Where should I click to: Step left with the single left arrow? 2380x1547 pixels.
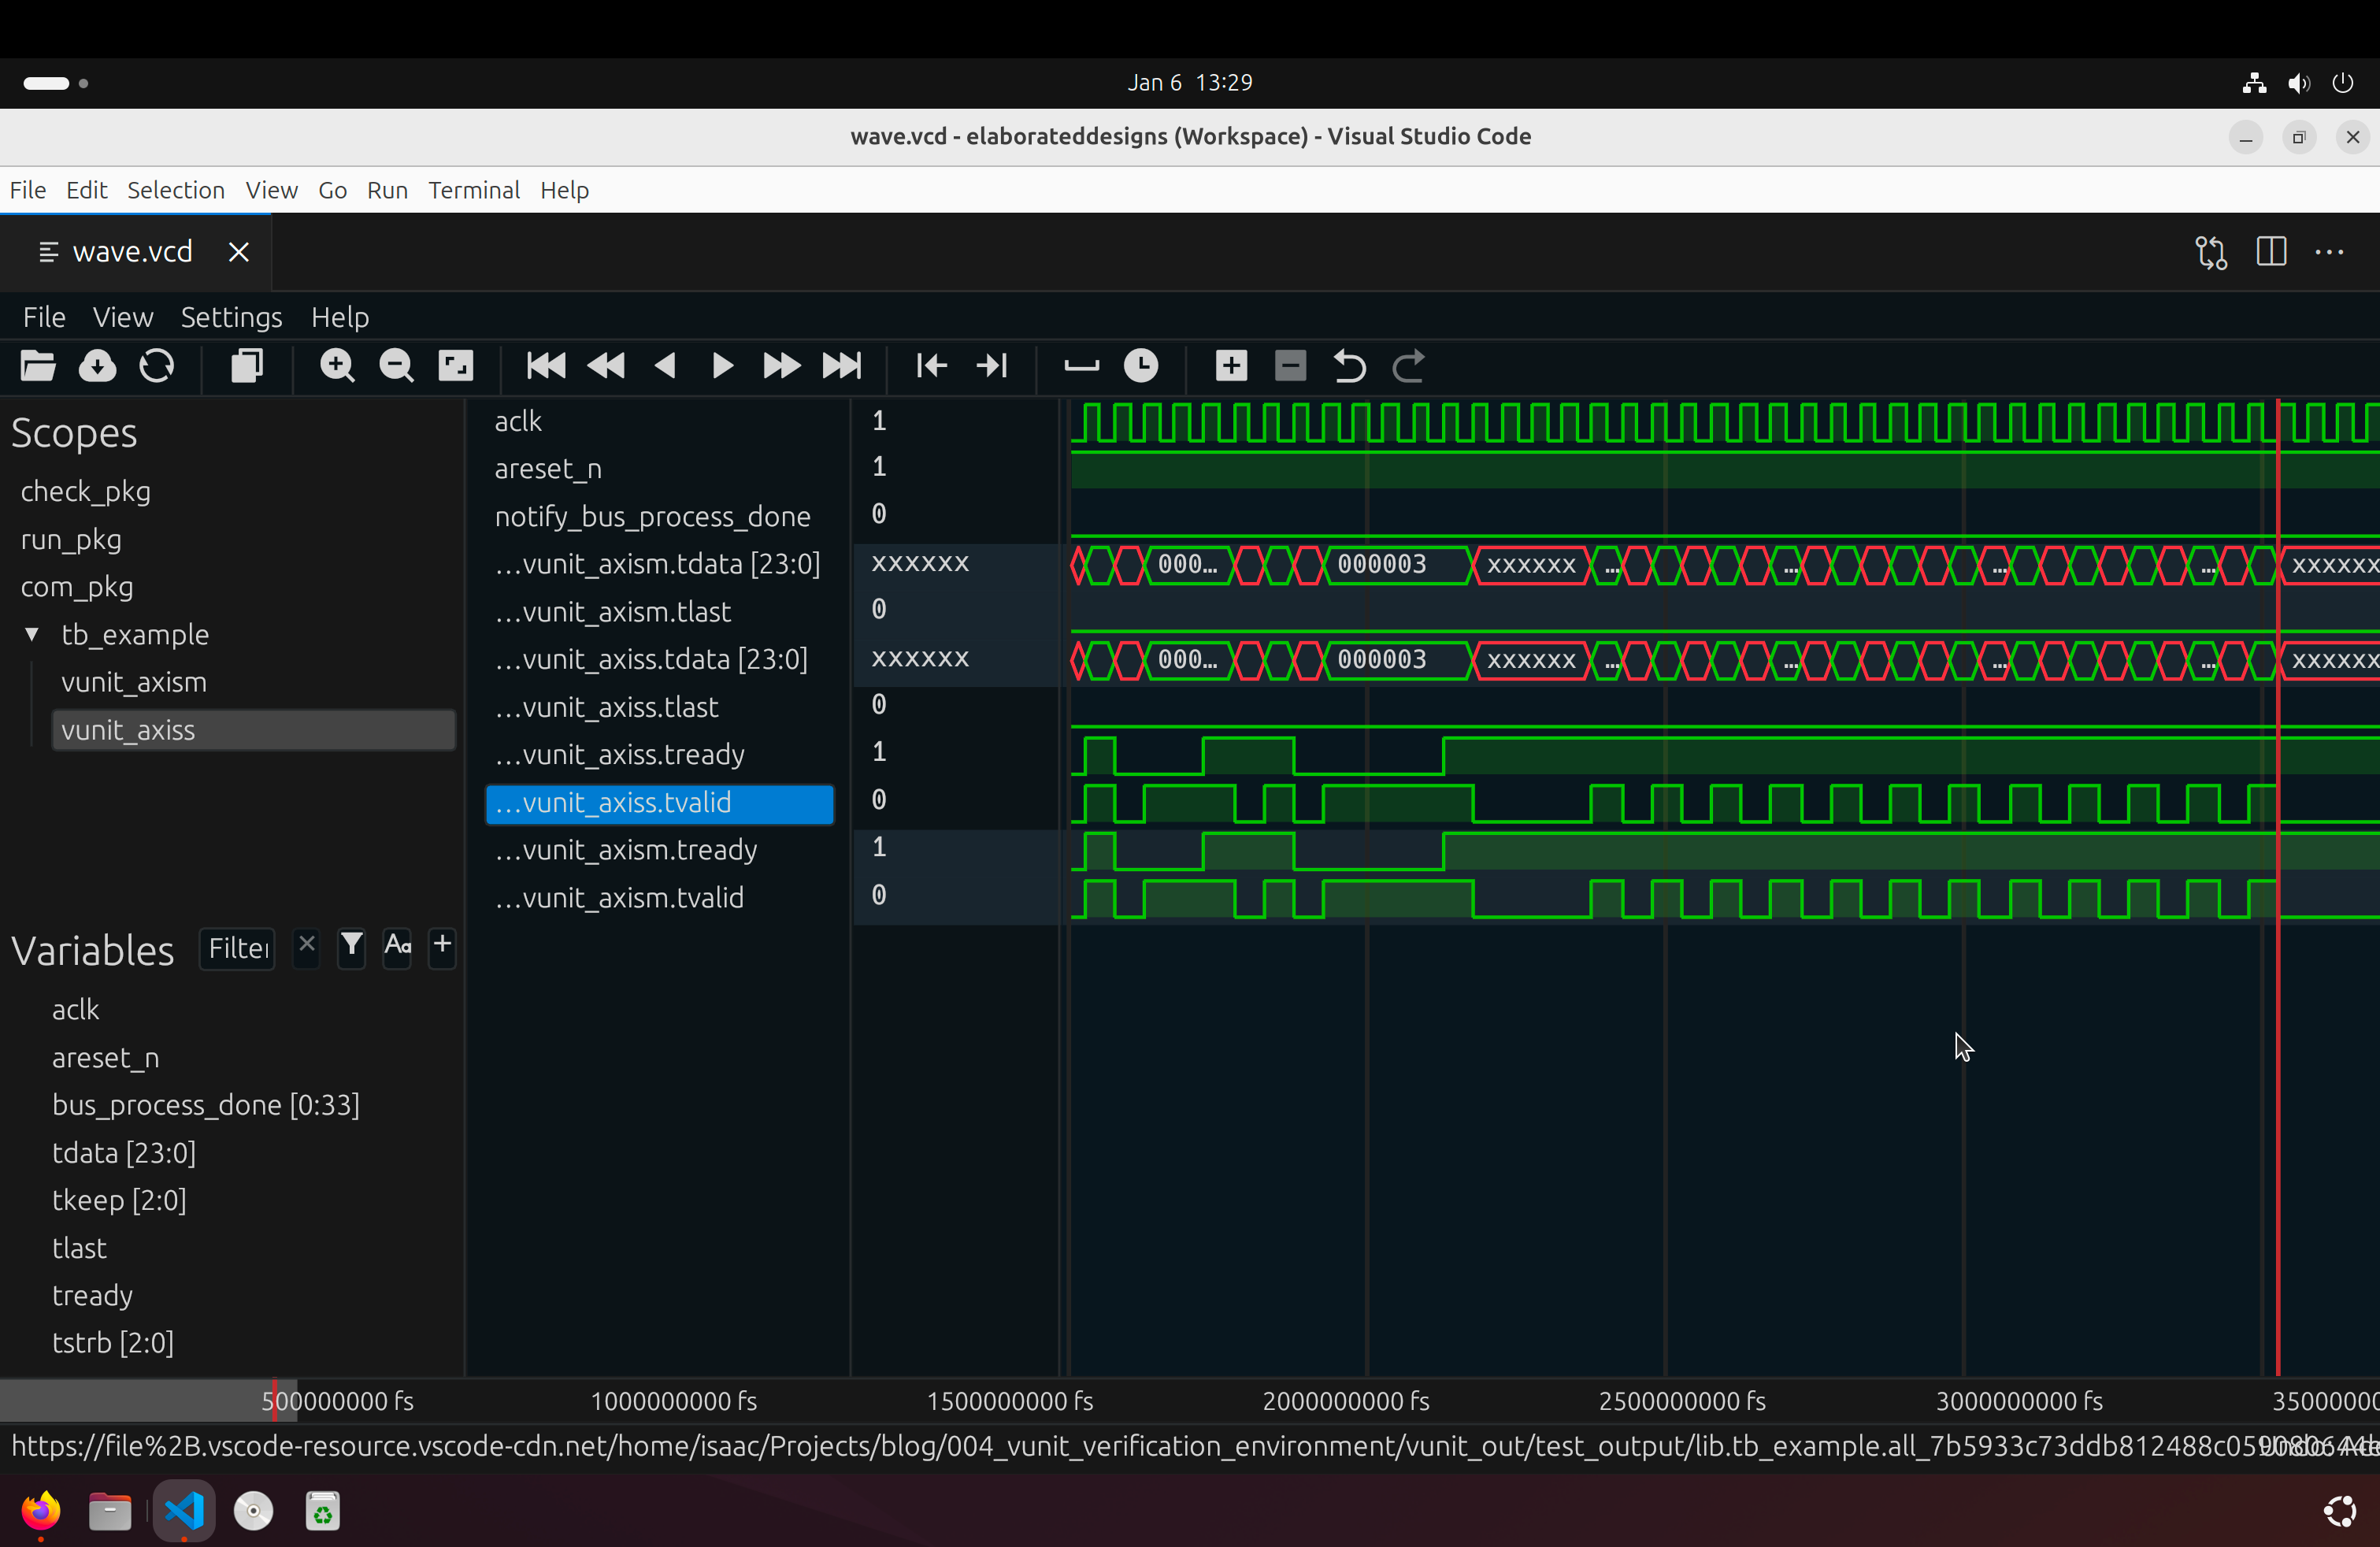(665, 366)
